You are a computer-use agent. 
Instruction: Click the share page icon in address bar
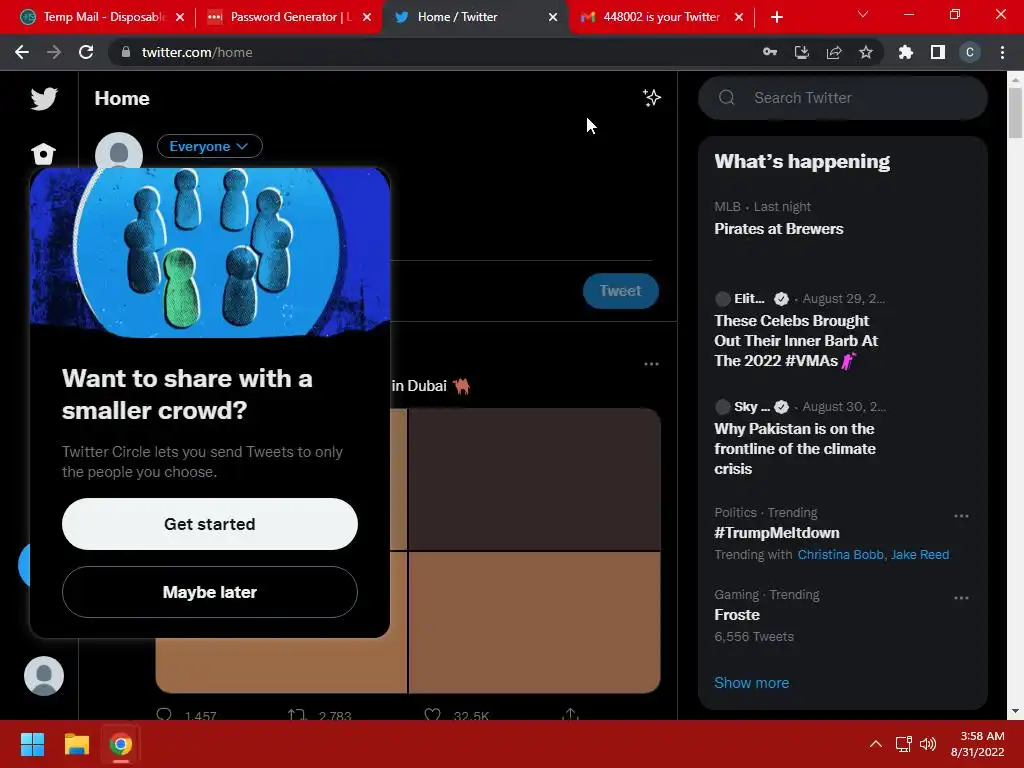[834, 52]
